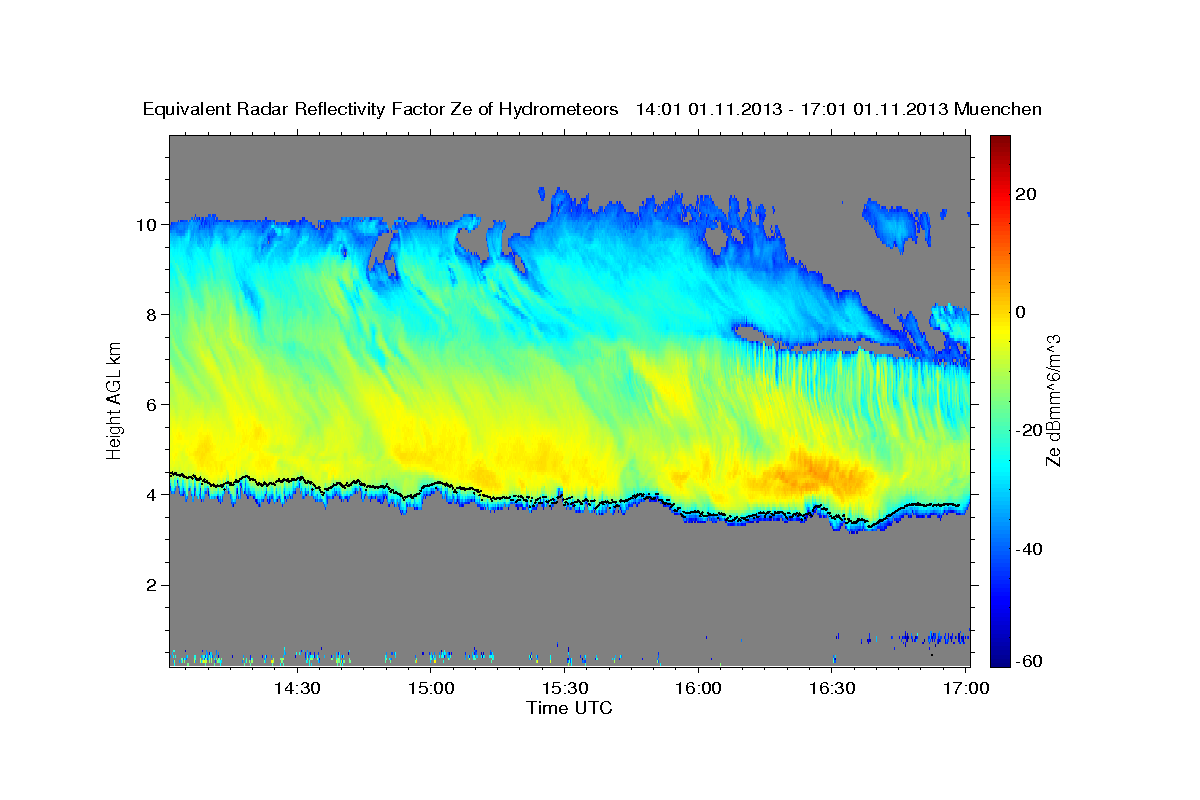The height and width of the screenshot is (800, 1200).
Task: Click the 15:00 time tick label
Action: pyautogui.click(x=431, y=688)
